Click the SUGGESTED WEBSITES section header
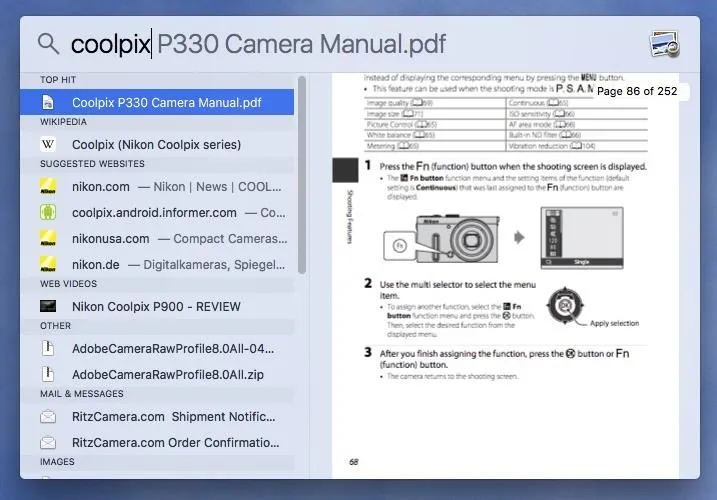 point(92,164)
